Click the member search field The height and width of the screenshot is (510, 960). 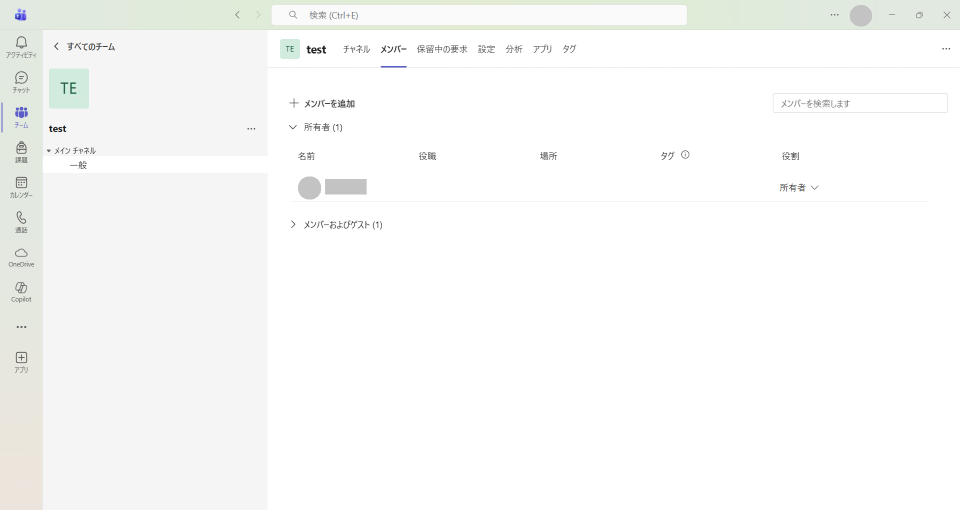coord(859,103)
